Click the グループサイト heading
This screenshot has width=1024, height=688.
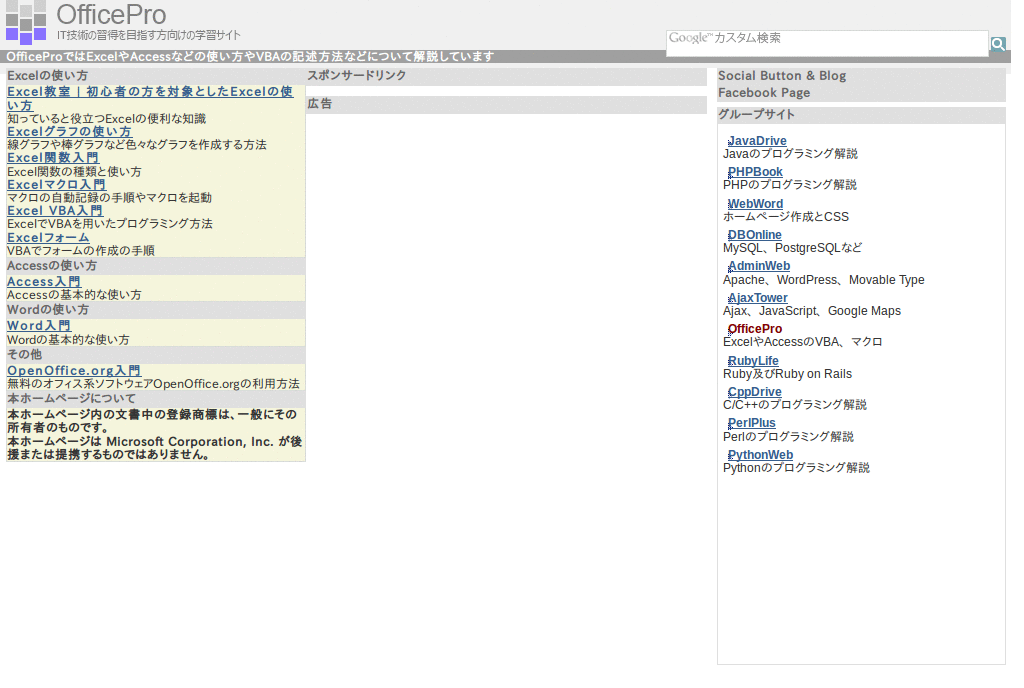pyautogui.click(x=756, y=114)
